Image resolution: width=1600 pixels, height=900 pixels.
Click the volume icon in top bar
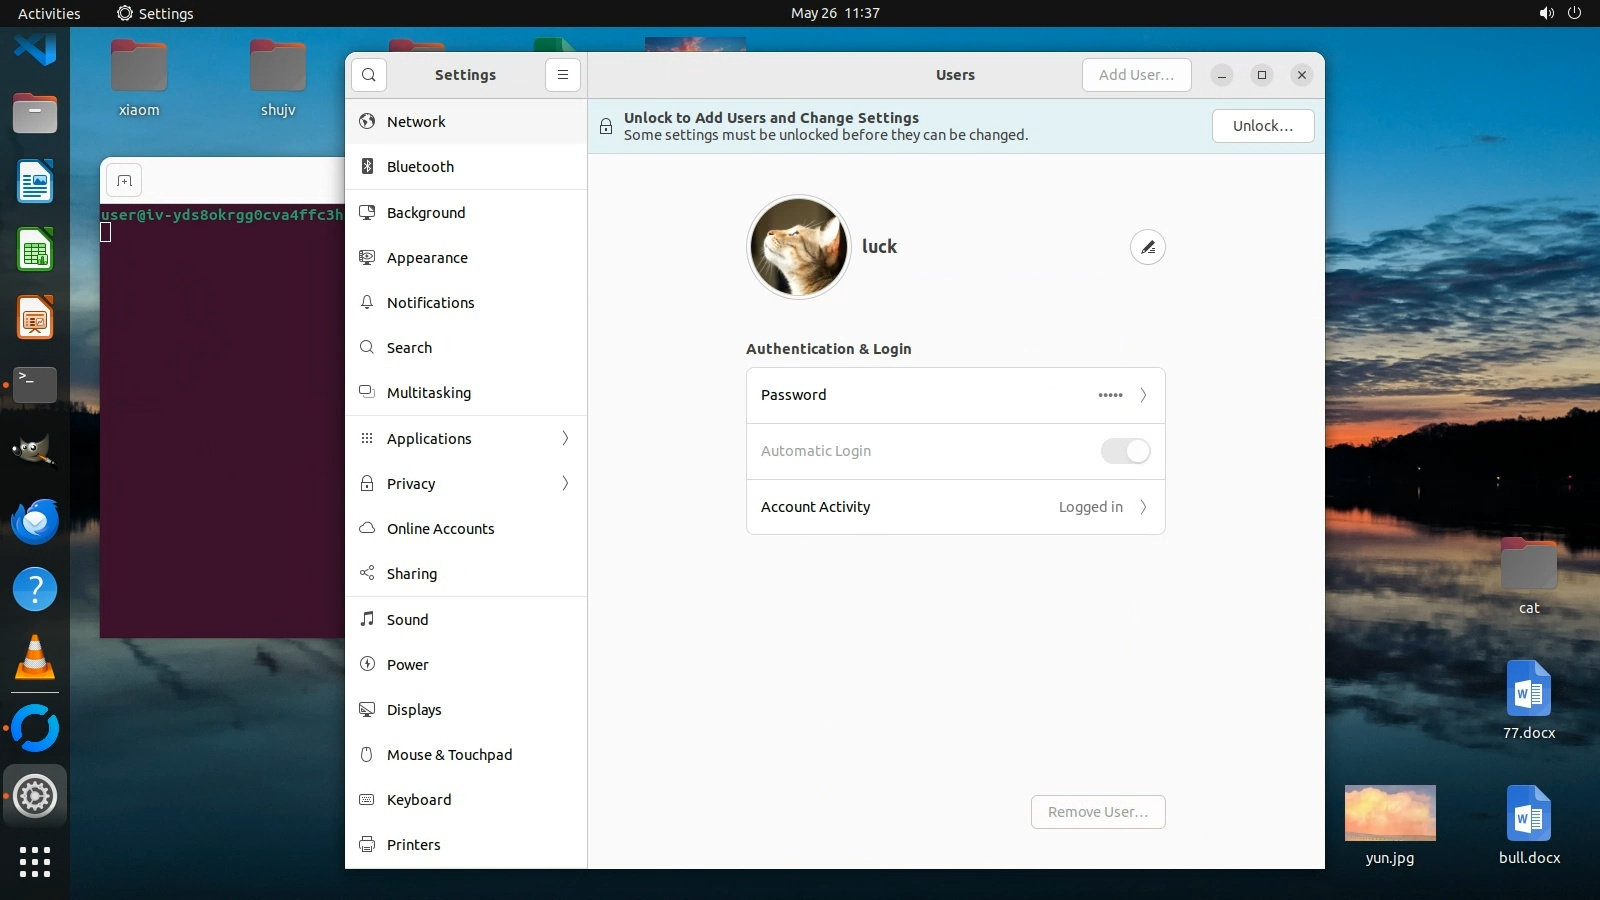1546,13
